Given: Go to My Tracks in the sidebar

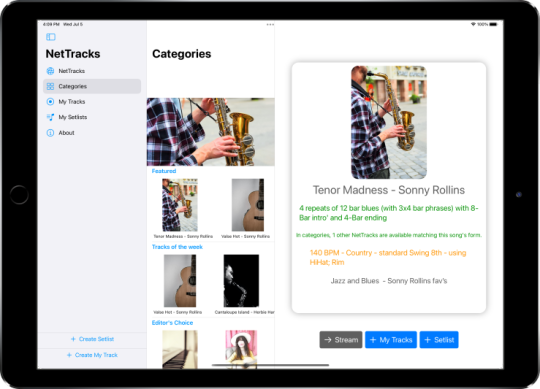Looking at the screenshot, I should coord(92,102).
